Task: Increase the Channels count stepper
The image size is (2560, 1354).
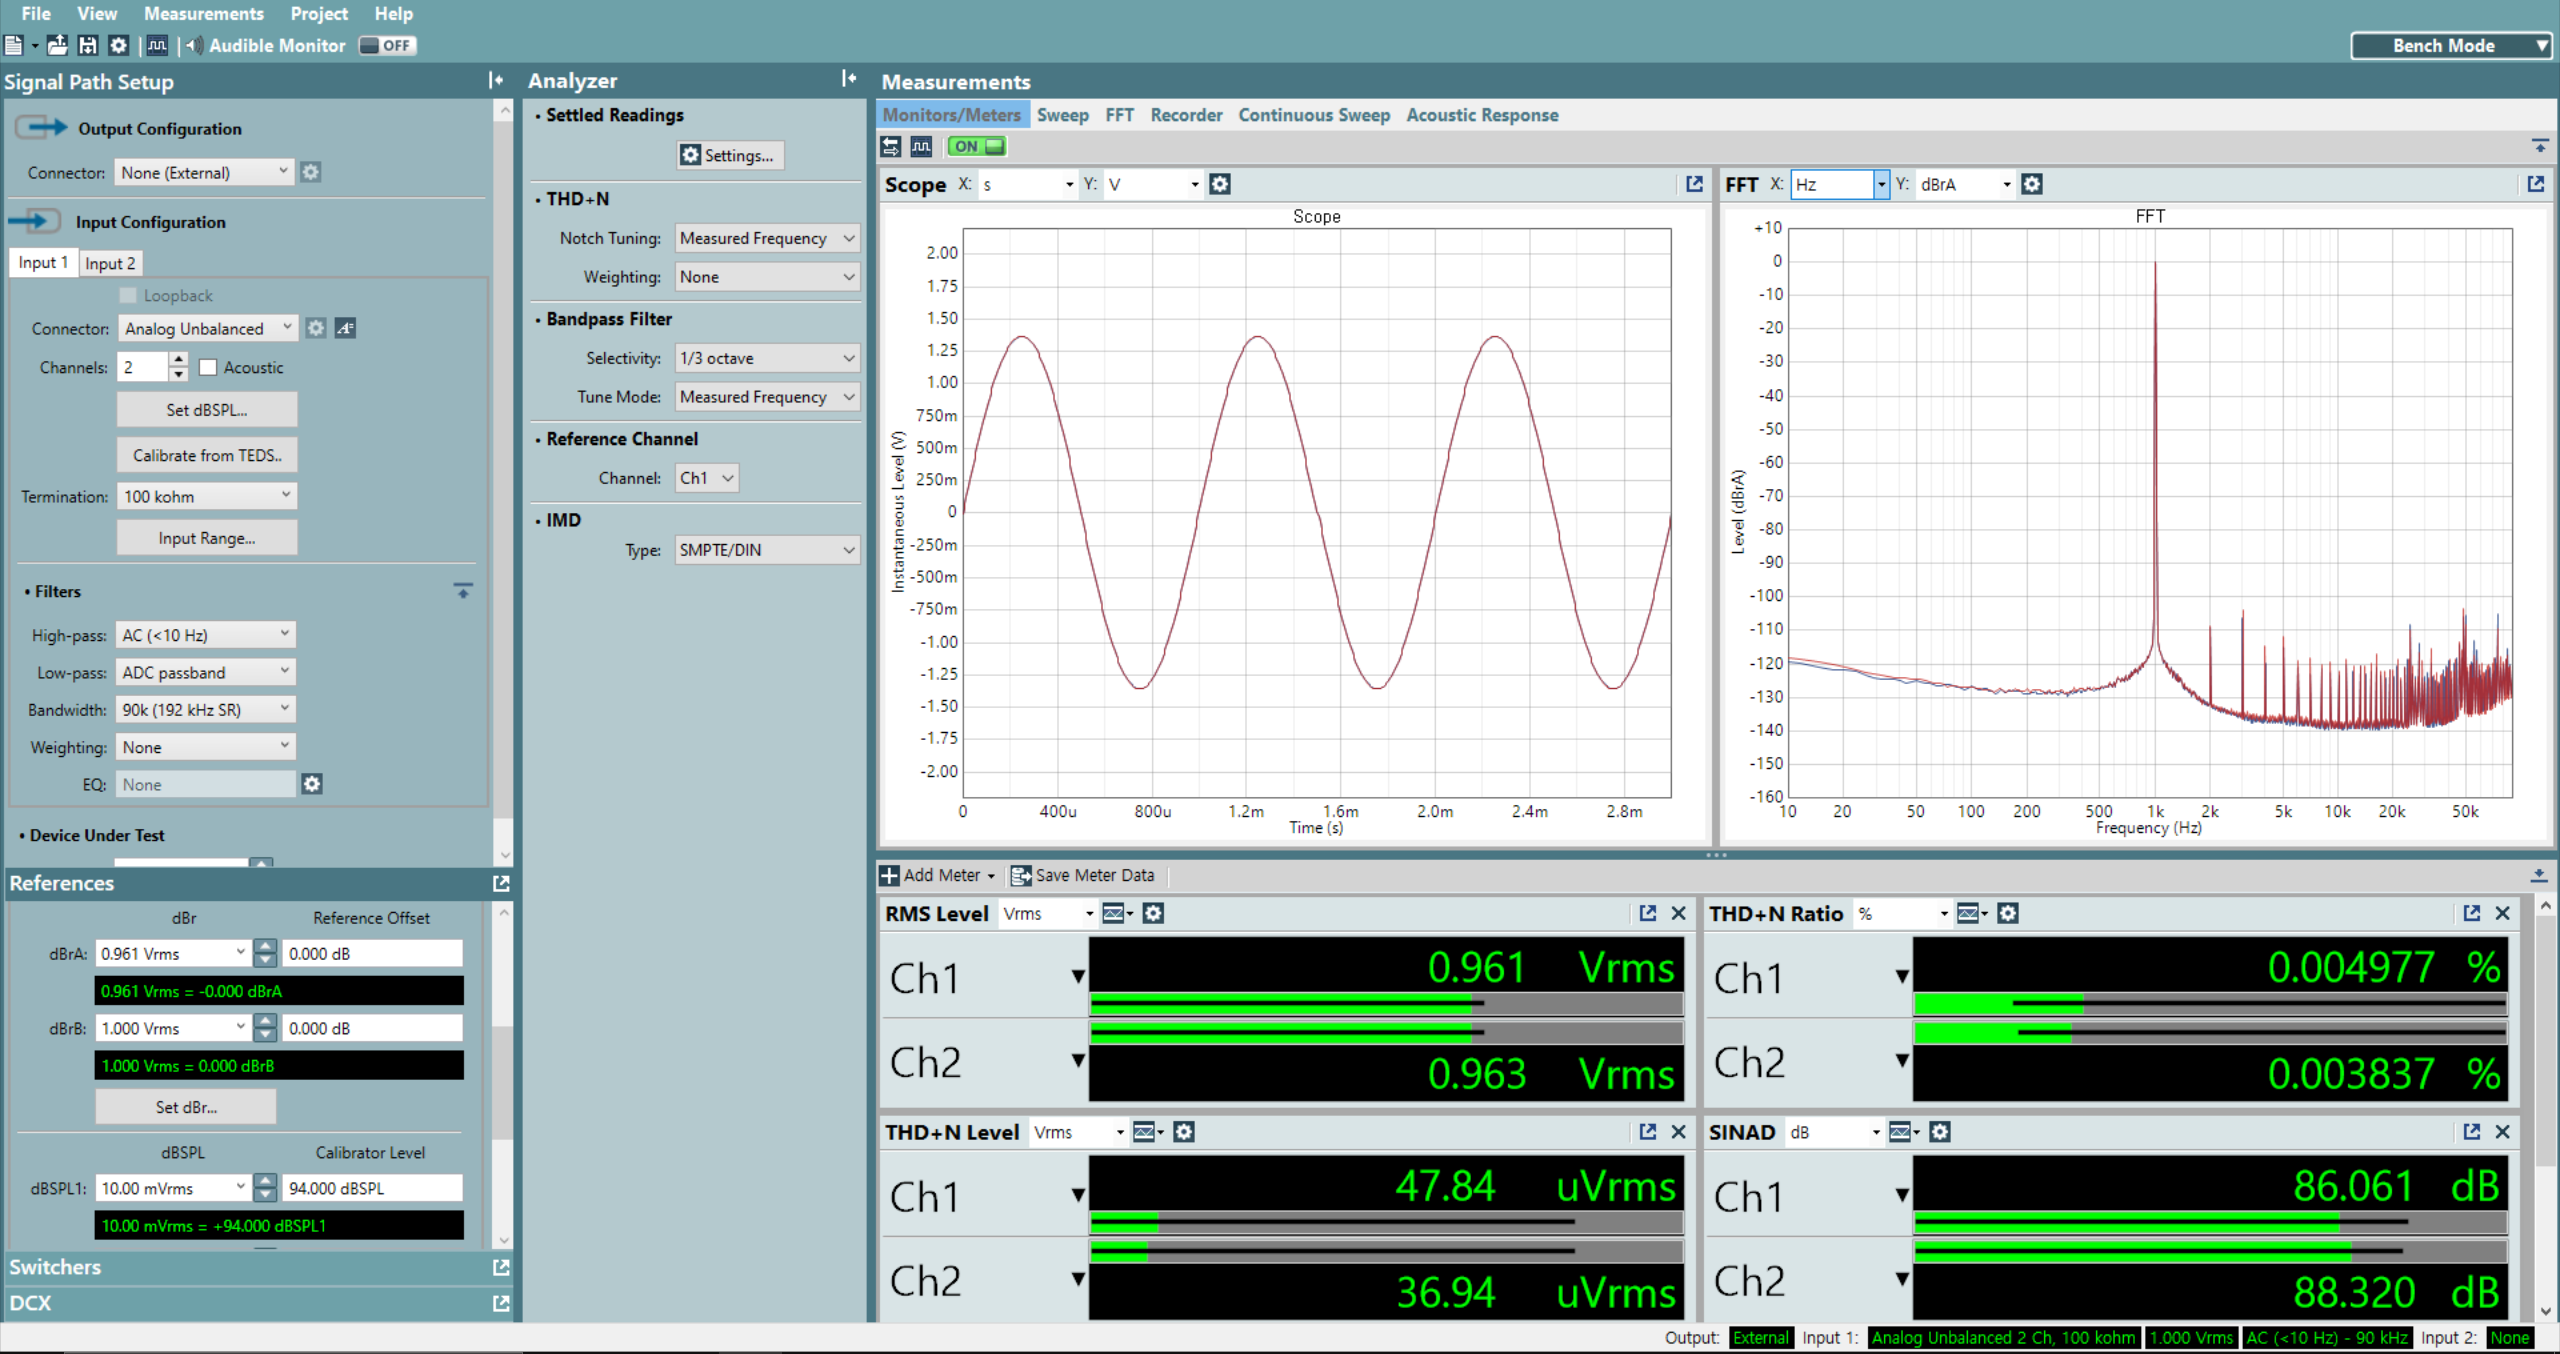Action: click(x=178, y=360)
